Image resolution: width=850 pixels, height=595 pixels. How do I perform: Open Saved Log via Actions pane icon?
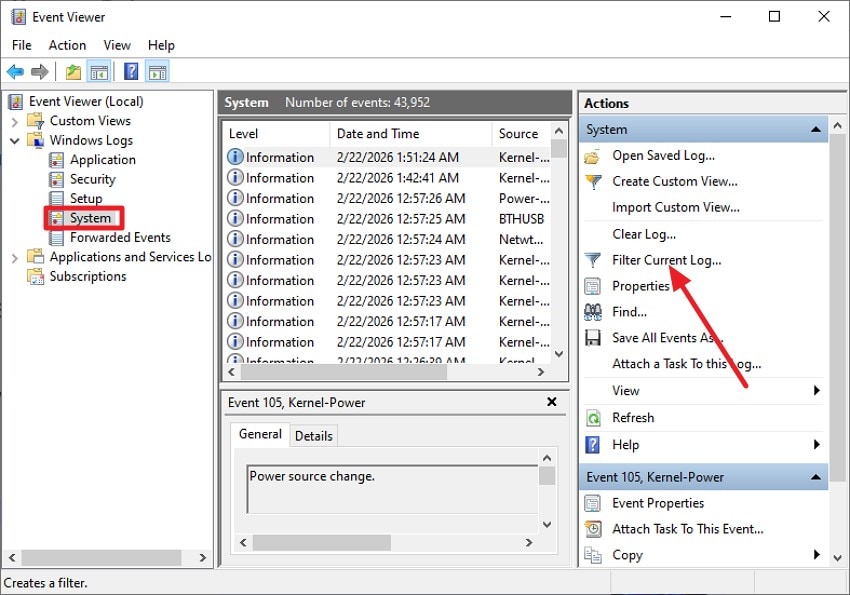(x=592, y=155)
